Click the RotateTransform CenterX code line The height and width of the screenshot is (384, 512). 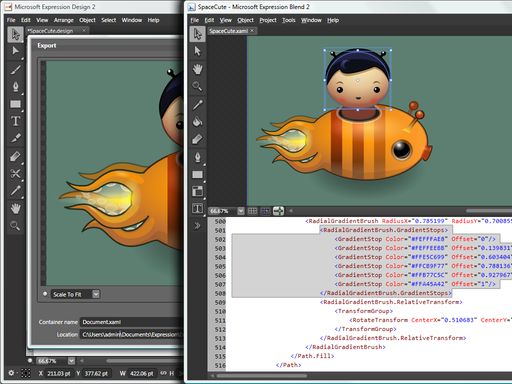[x=430, y=320]
